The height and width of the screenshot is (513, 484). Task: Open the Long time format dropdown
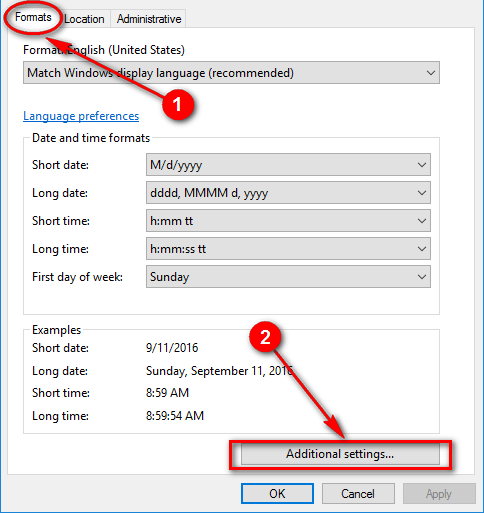(288, 249)
